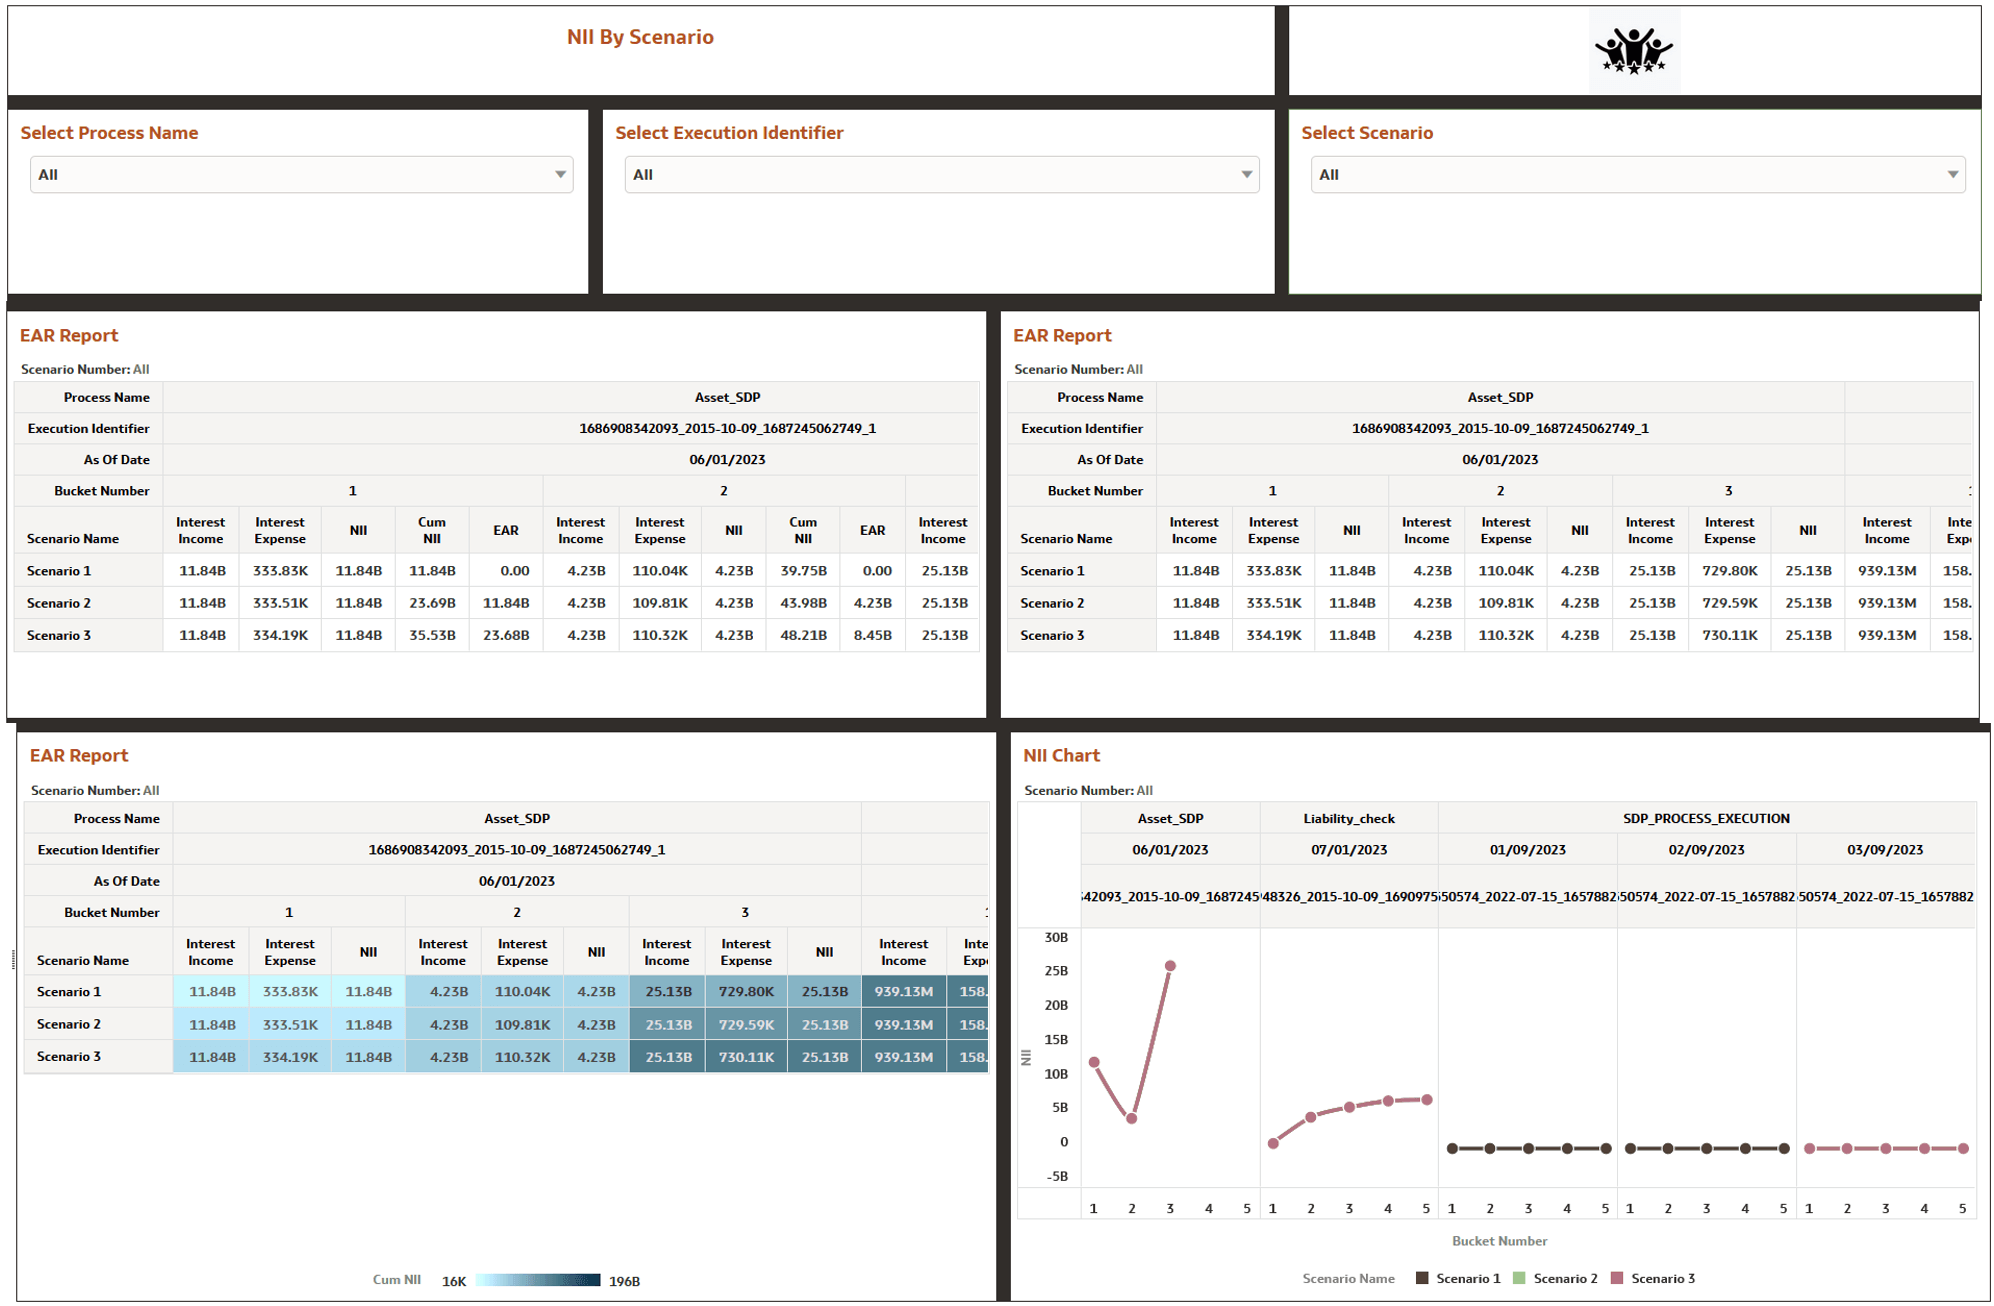
Task: Click the Scenario 3 legend swatch
Action: click(1617, 1278)
